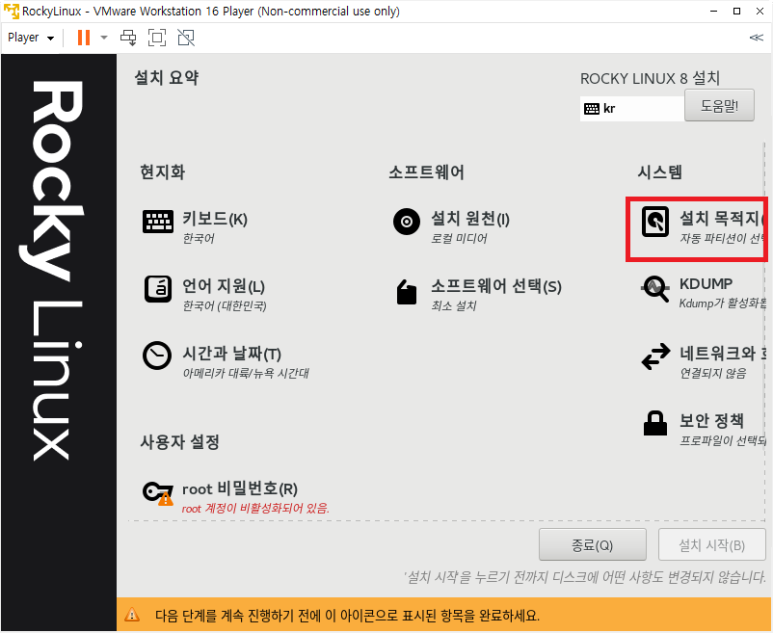Open 네트워크 network settings label
The height and width of the screenshot is (633, 773).
pos(723,353)
